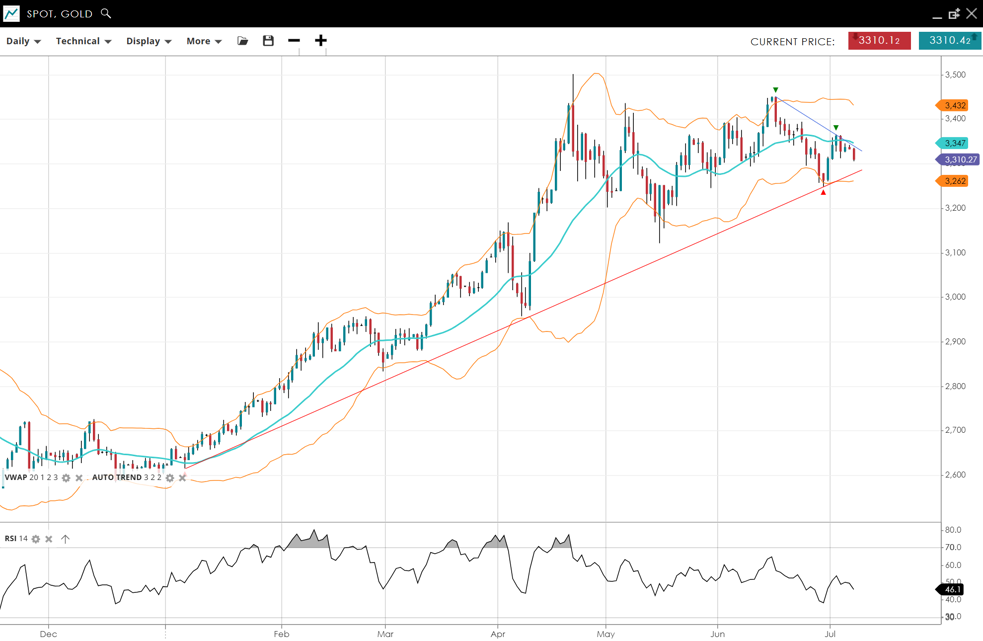Open the Display options dropdown
This screenshot has height=641, width=983.
(x=148, y=41)
